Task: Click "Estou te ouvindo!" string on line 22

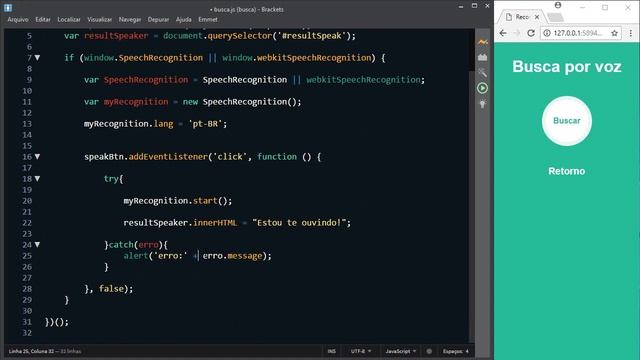Action: click(299, 223)
